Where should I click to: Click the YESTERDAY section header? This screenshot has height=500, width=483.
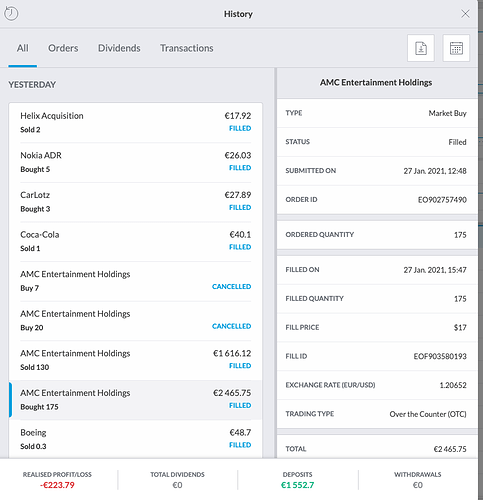pos(32,85)
